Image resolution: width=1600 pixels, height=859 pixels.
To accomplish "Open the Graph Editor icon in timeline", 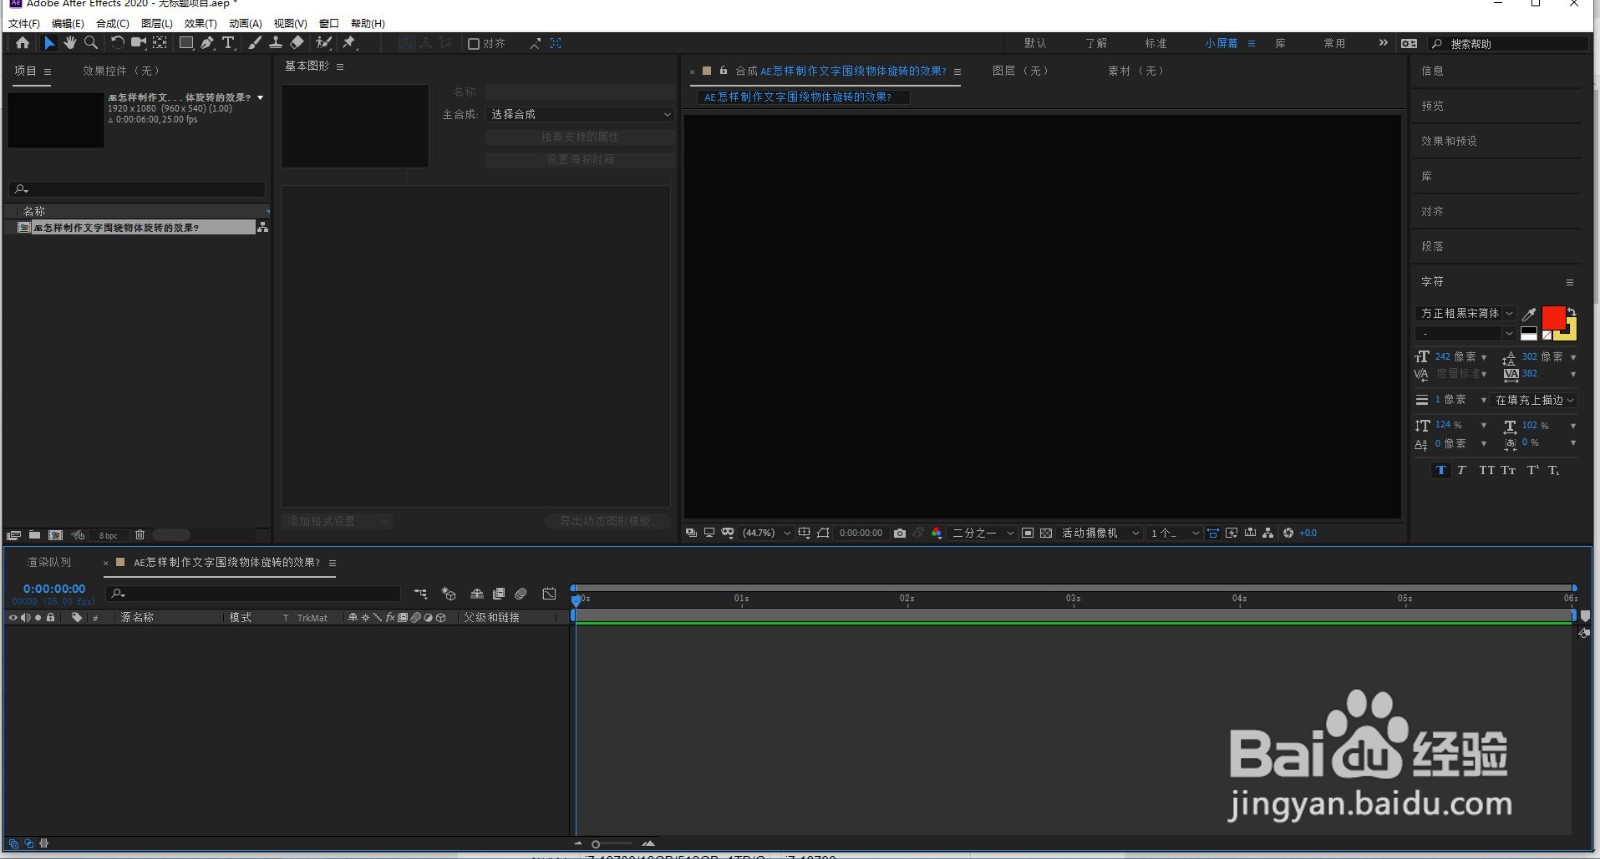I will coord(549,594).
